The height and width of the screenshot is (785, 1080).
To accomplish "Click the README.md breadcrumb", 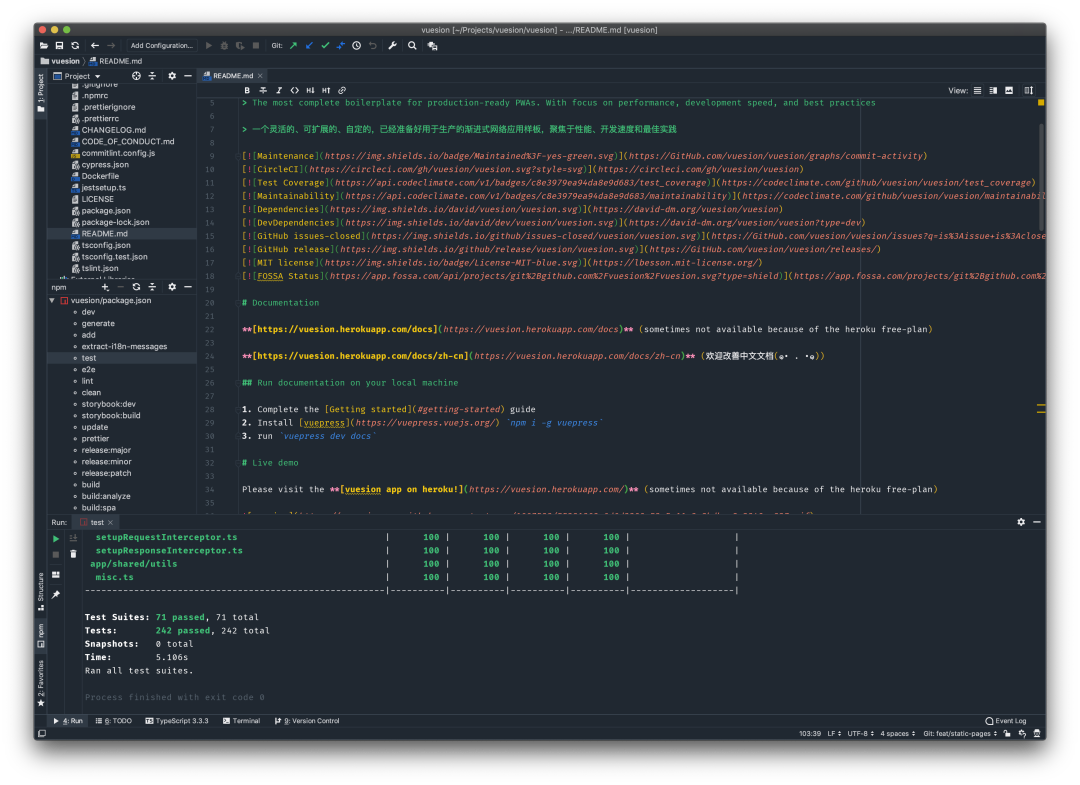I will click(x=115, y=61).
